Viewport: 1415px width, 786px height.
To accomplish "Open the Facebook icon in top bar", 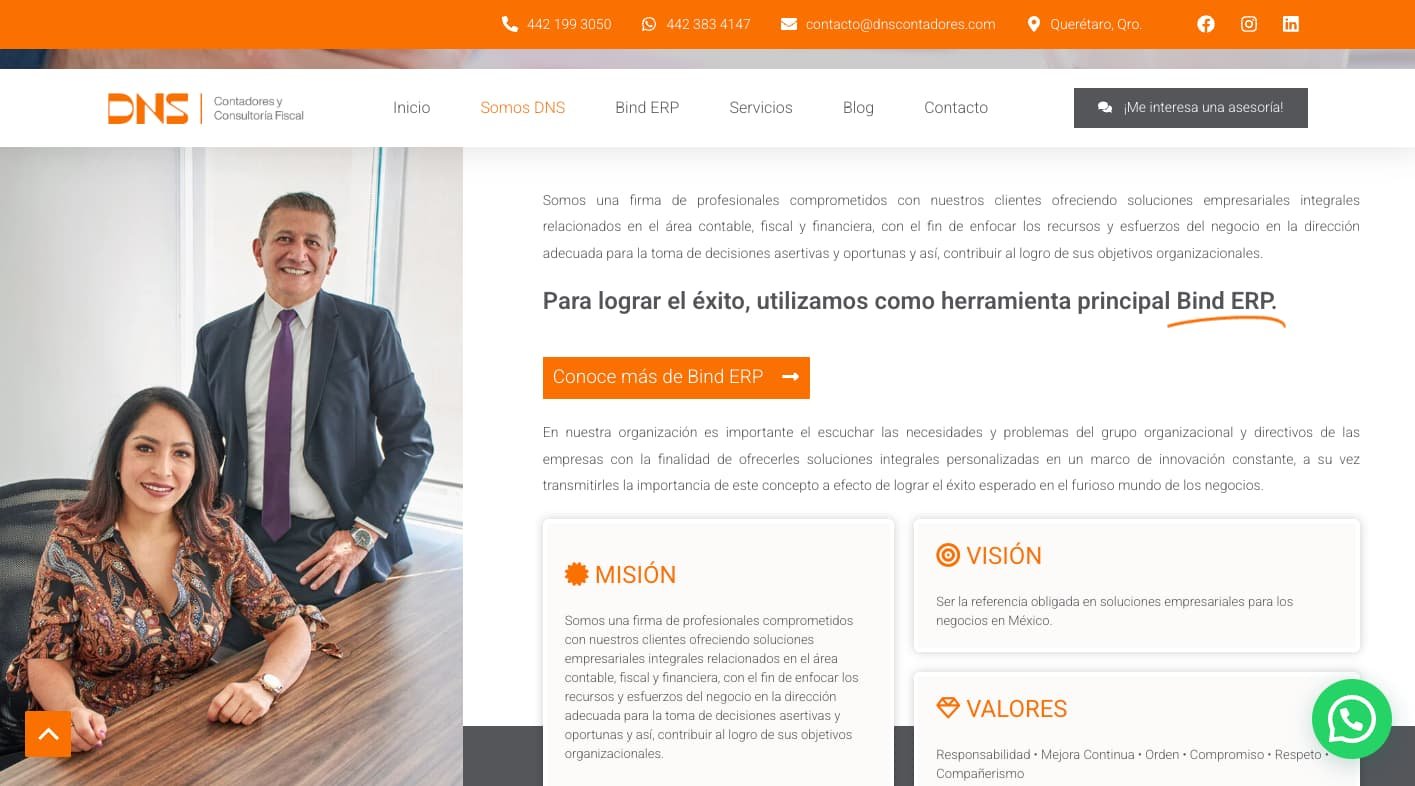I will [1206, 24].
